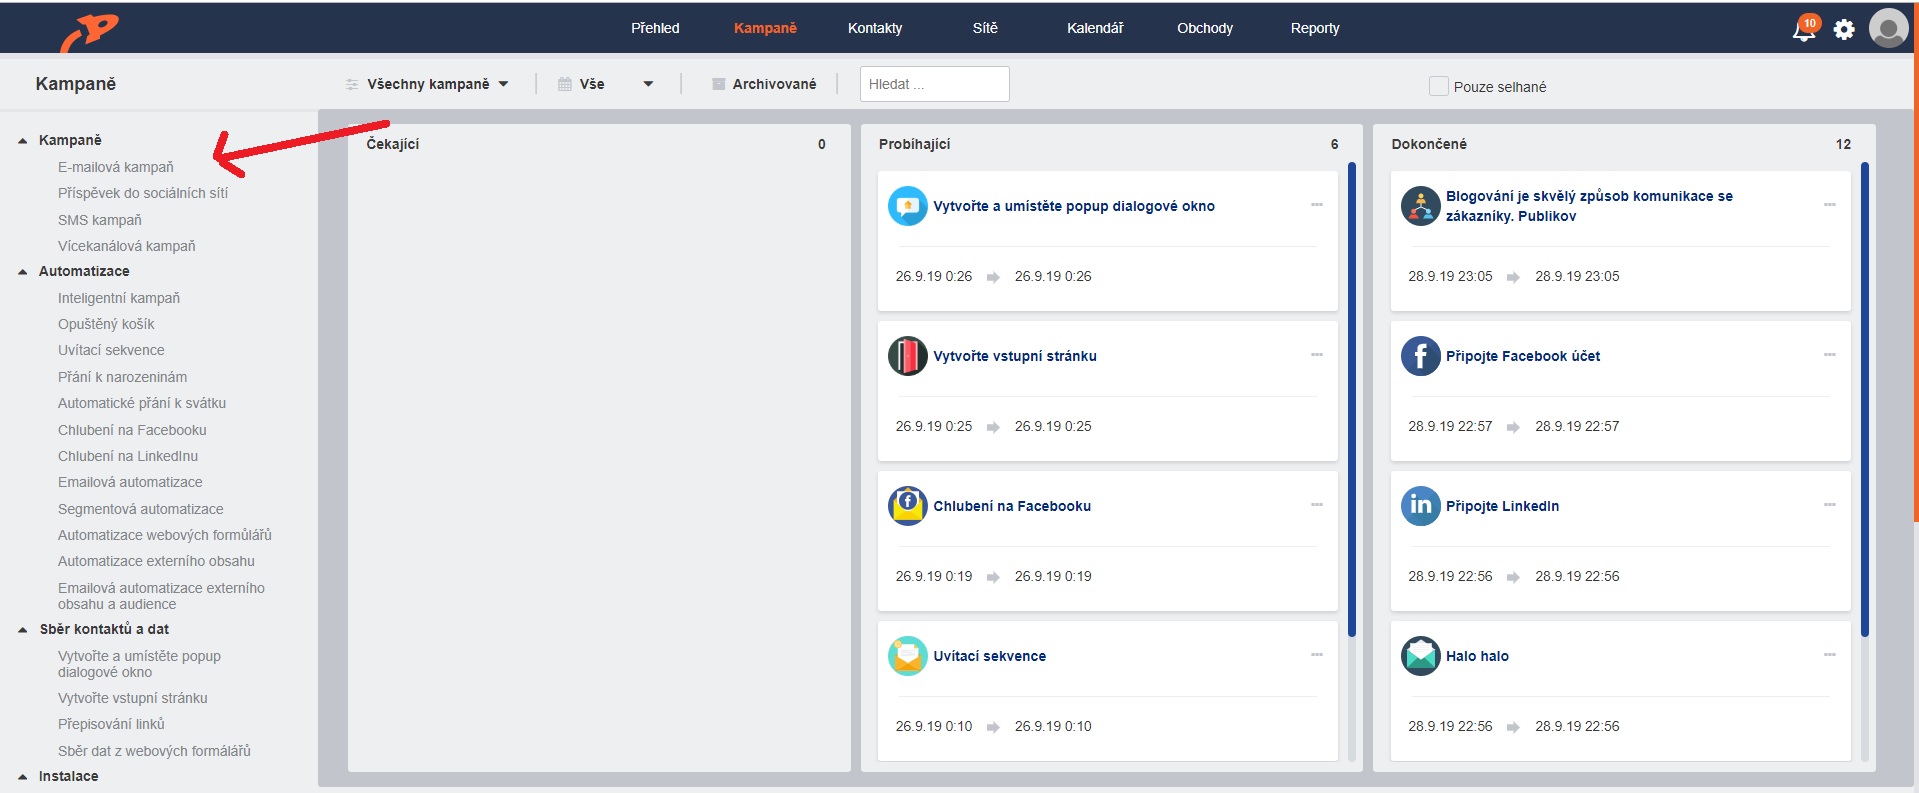Open the Kampaně top menu

pos(765,28)
